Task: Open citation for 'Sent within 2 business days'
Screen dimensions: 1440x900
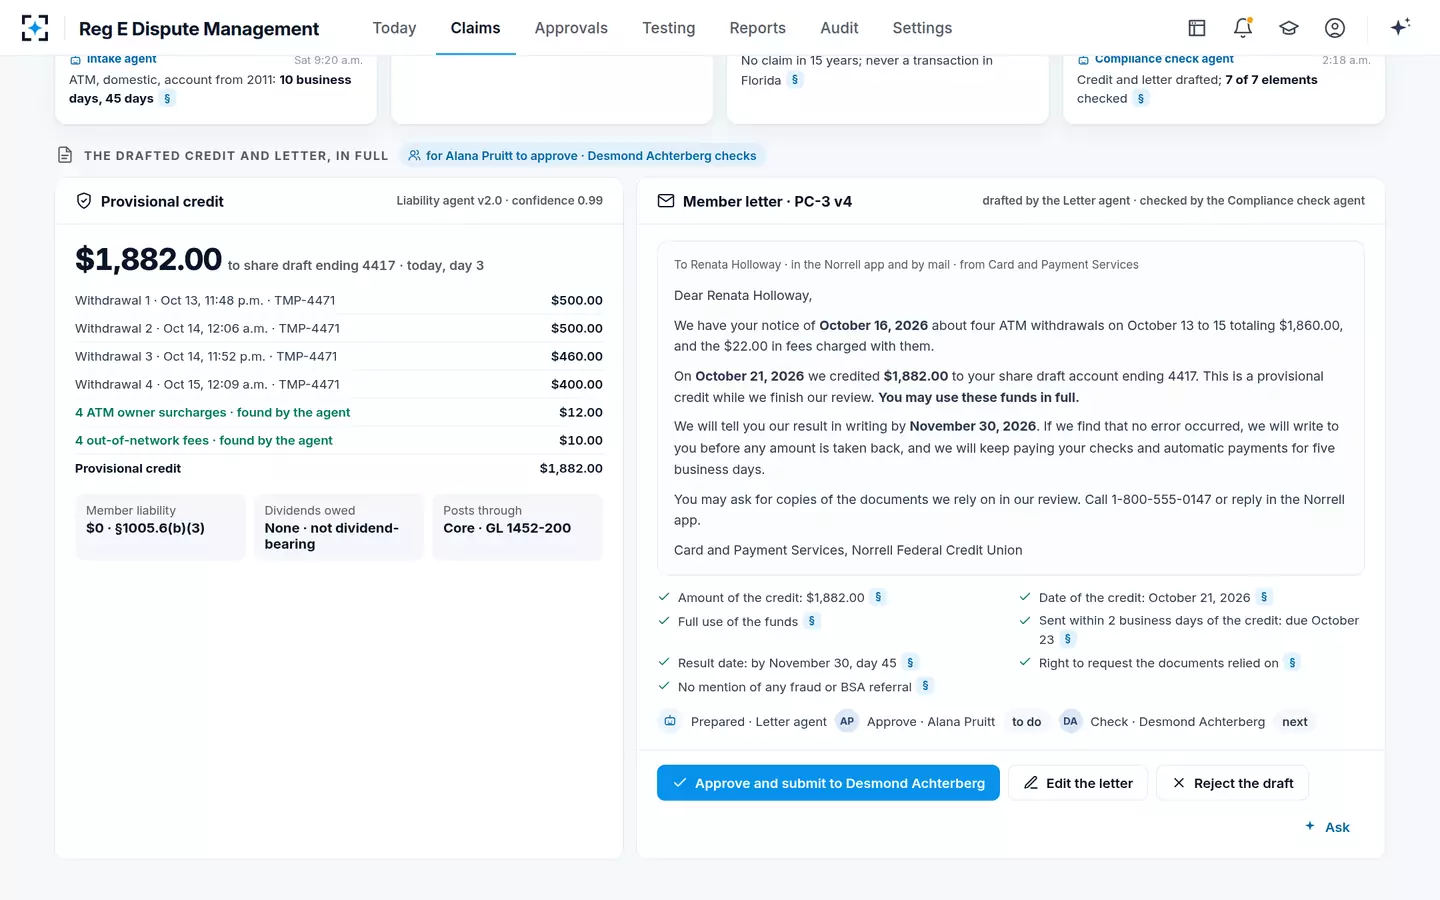Action: point(1068,639)
